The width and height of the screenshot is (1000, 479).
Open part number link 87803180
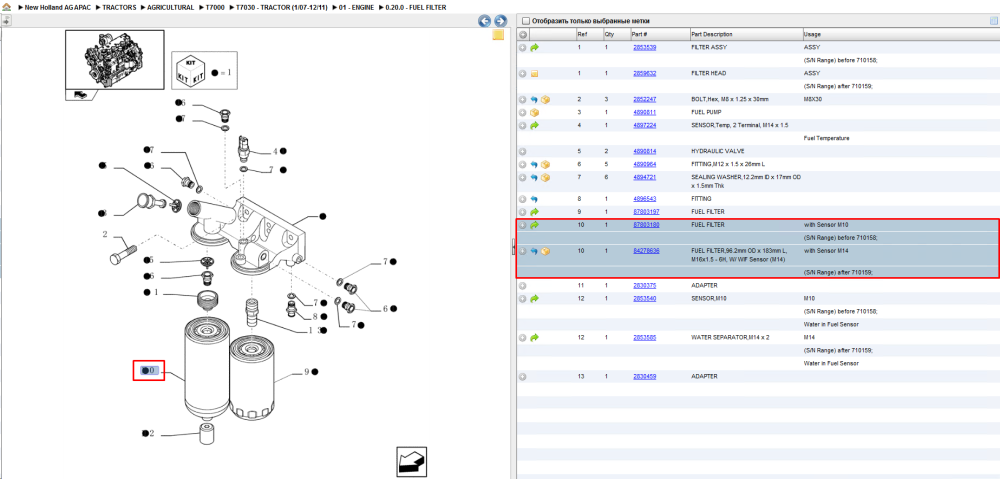tap(645, 225)
